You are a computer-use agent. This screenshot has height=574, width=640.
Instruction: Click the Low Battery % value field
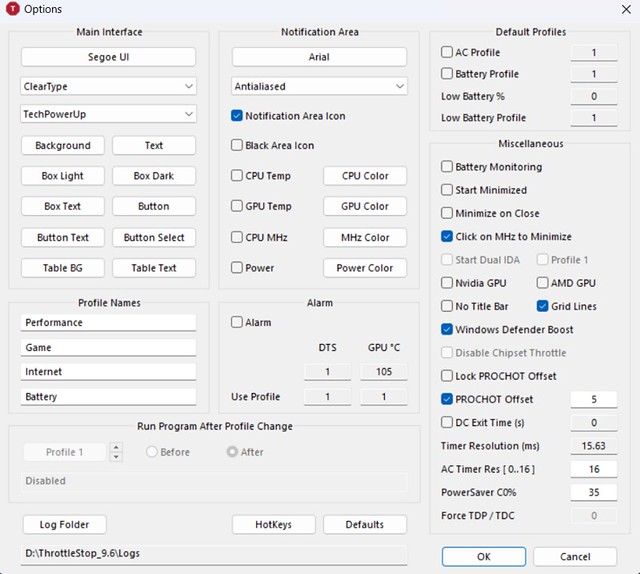coord(594,96)
